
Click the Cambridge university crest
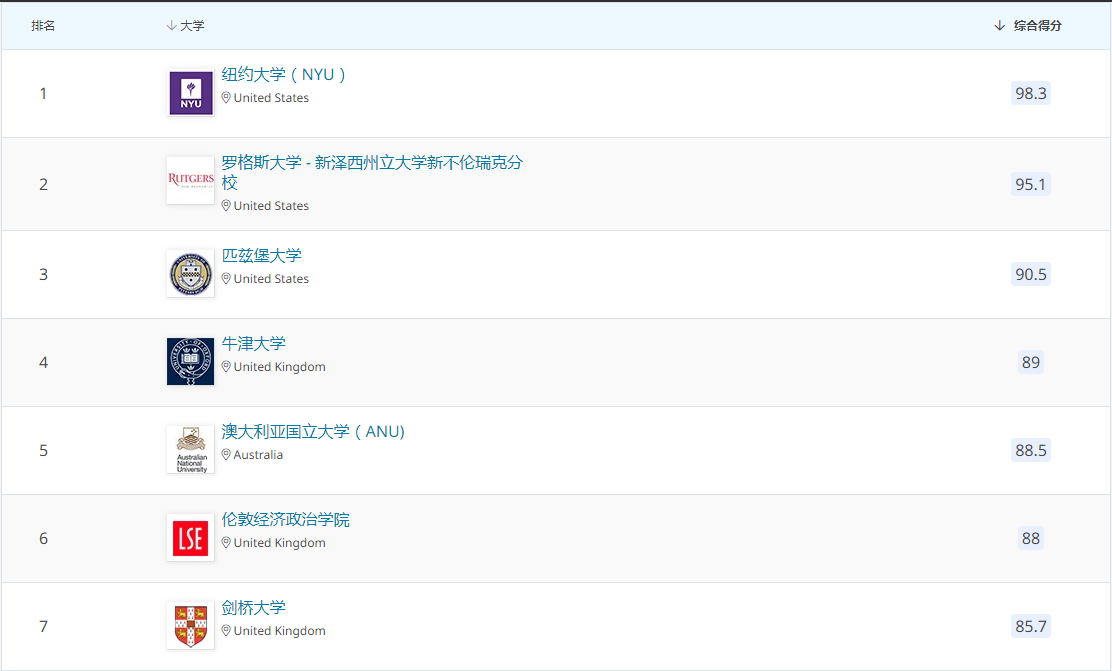pyautogui.click(x=190, y=624)
